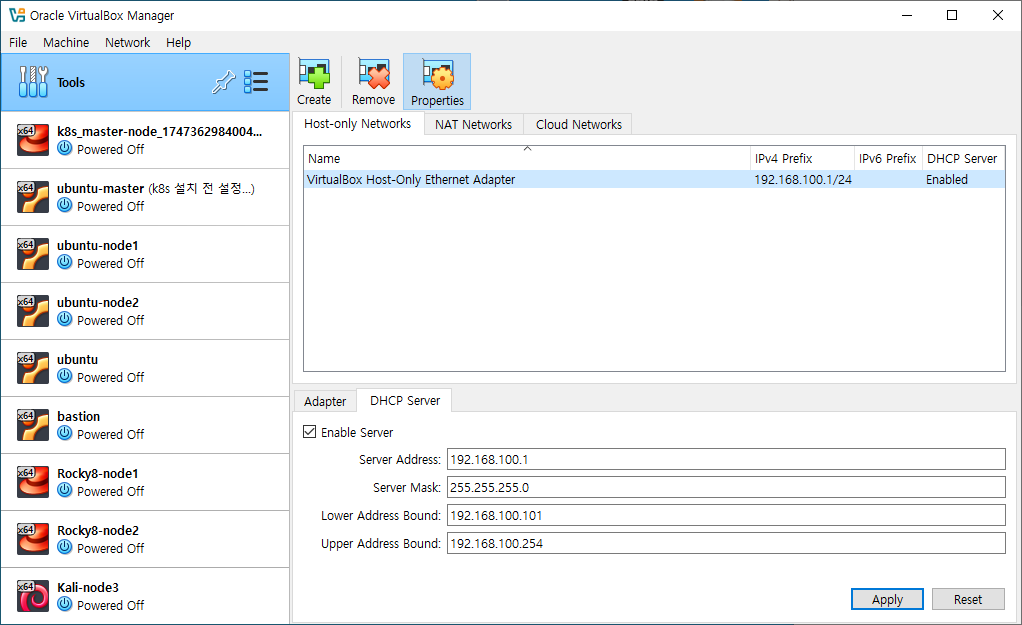The height and width of the screenshot is (625, 1022).
Task: Select the DHCP Server tab
Action: tap(405, 400)
